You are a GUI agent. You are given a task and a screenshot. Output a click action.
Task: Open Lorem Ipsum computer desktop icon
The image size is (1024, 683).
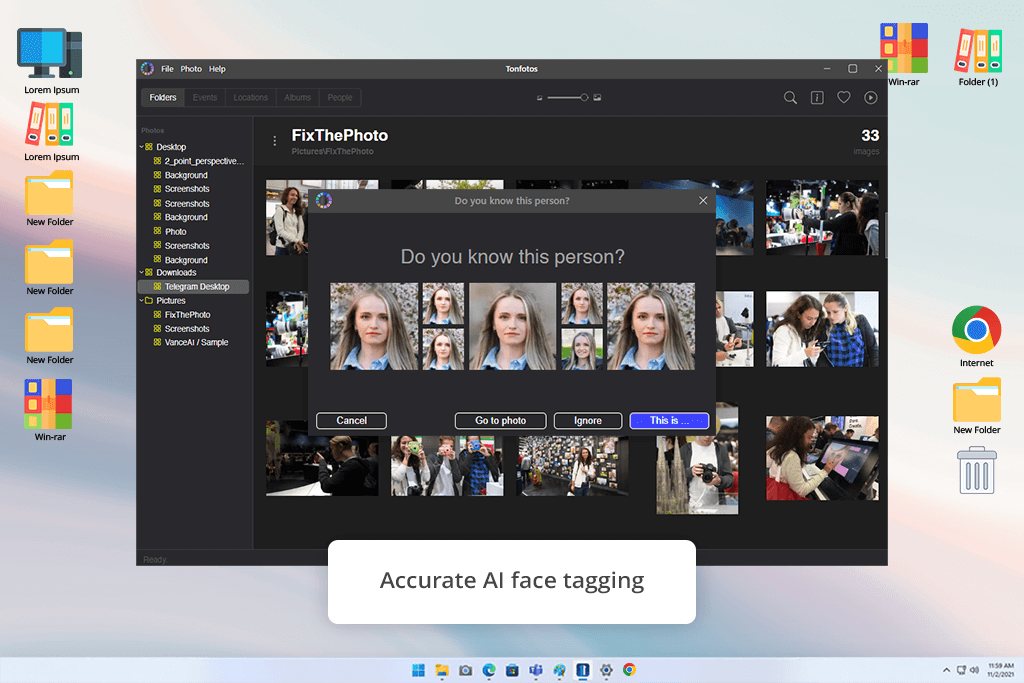51,61
